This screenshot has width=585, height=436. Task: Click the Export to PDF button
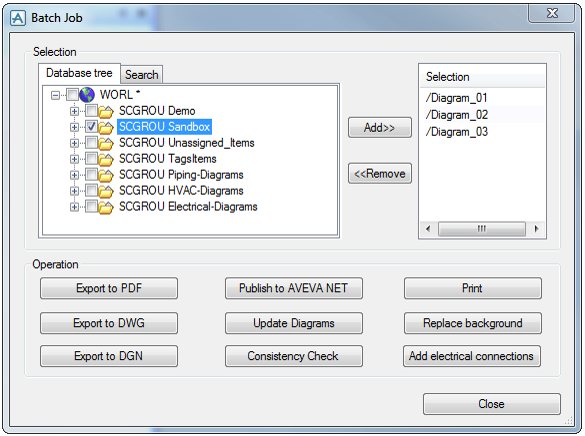pyautogui.click(x=109, y=288)
